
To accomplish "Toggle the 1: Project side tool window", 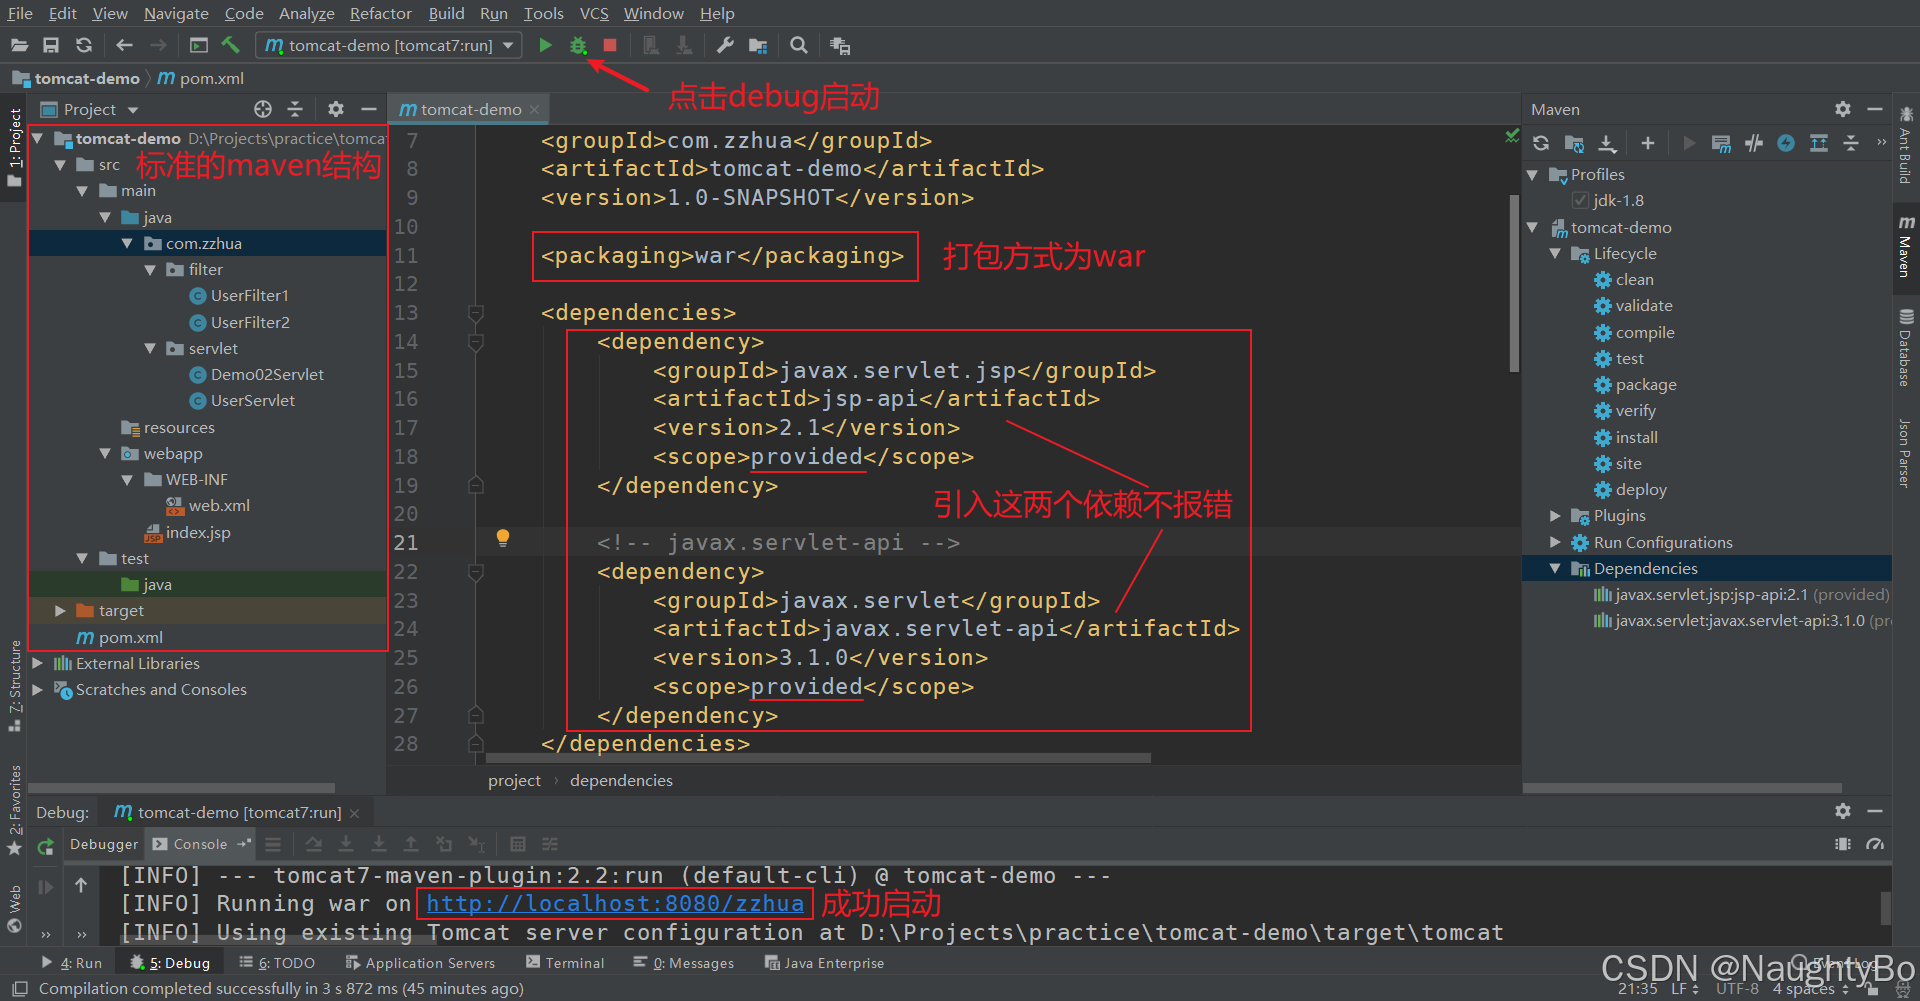I will (14, 147).
